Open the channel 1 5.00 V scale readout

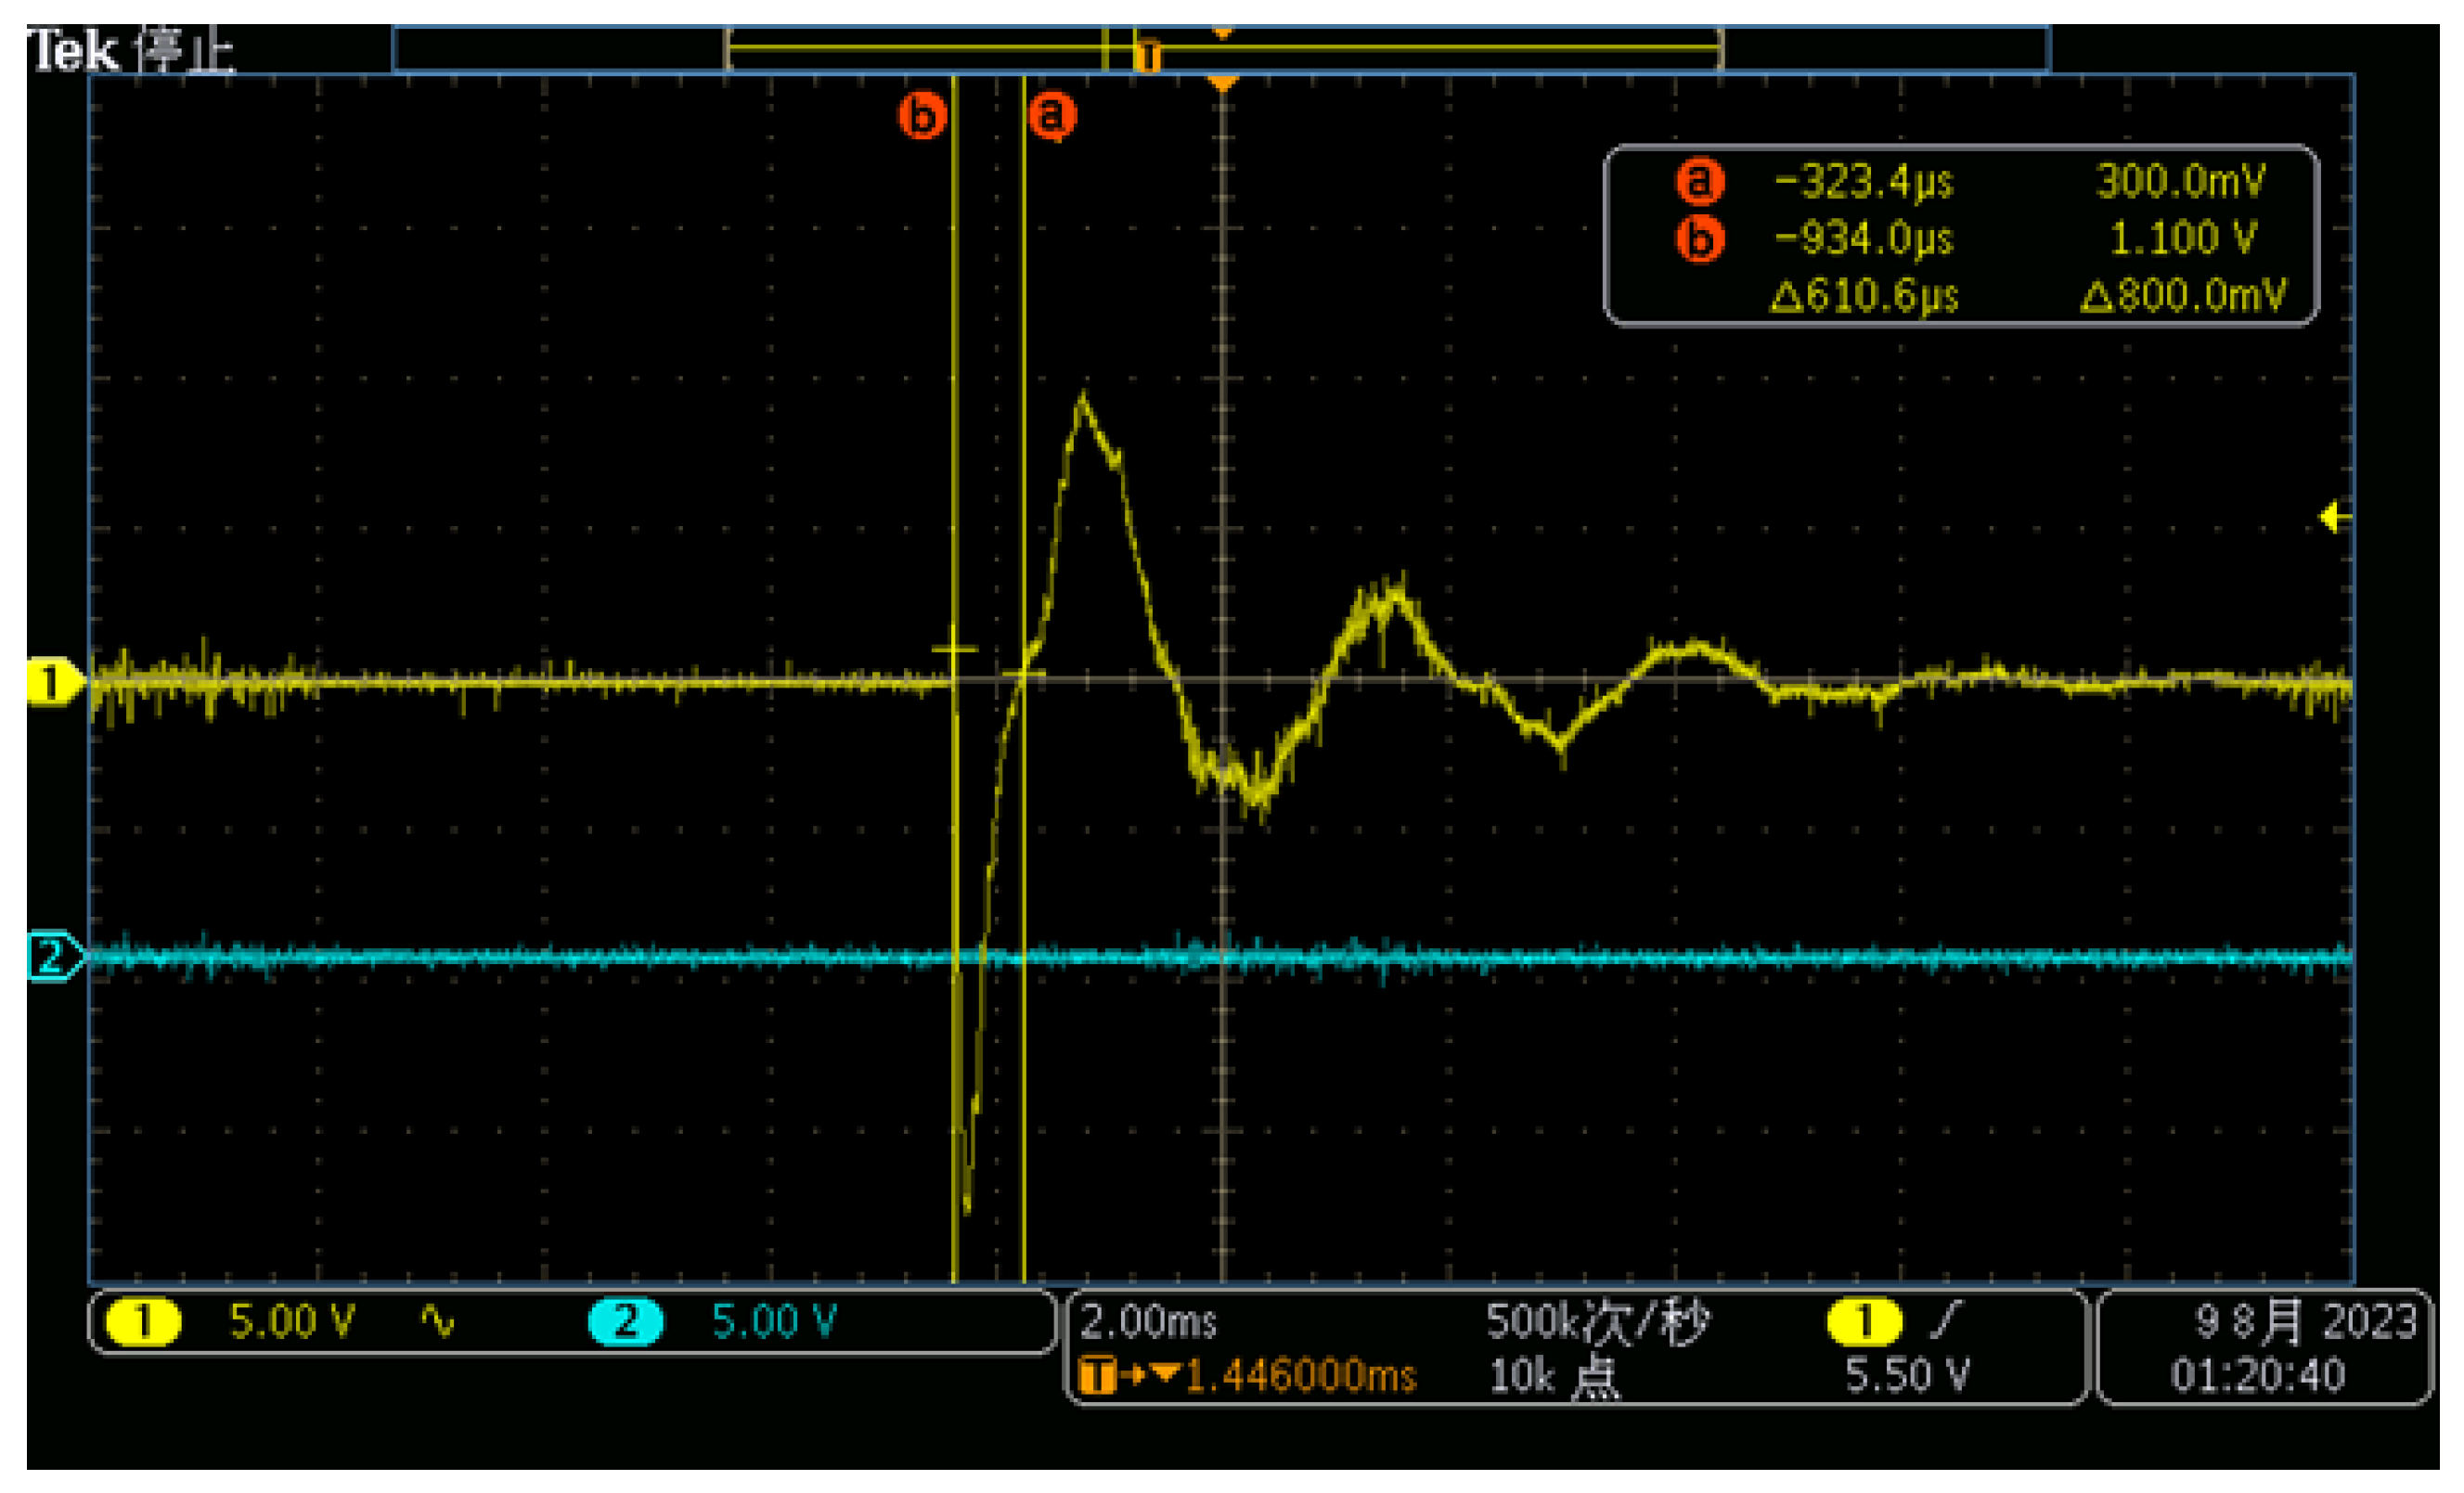[292, 1322]
